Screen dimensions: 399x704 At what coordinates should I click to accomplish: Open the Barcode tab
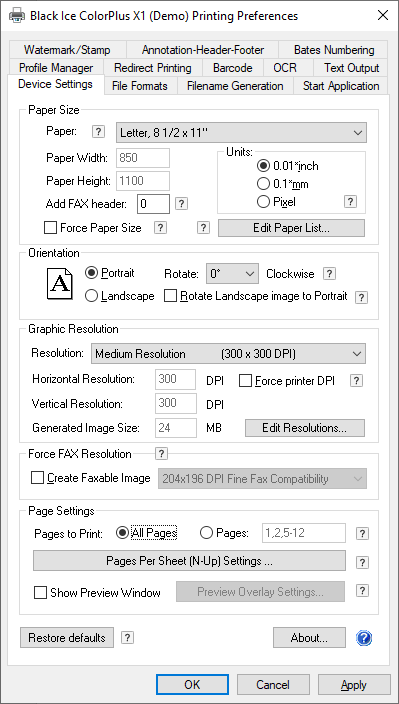point(232,68)
